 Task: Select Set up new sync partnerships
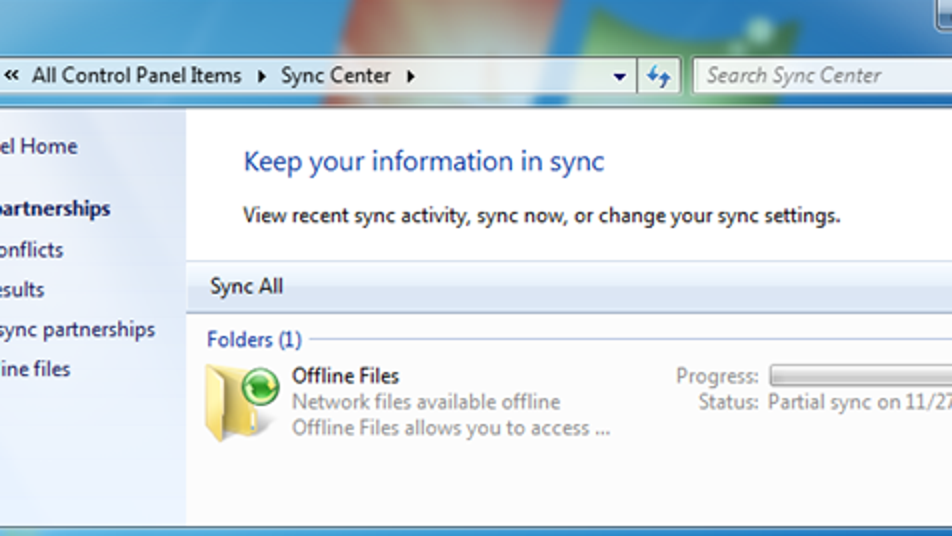(77, 330)
